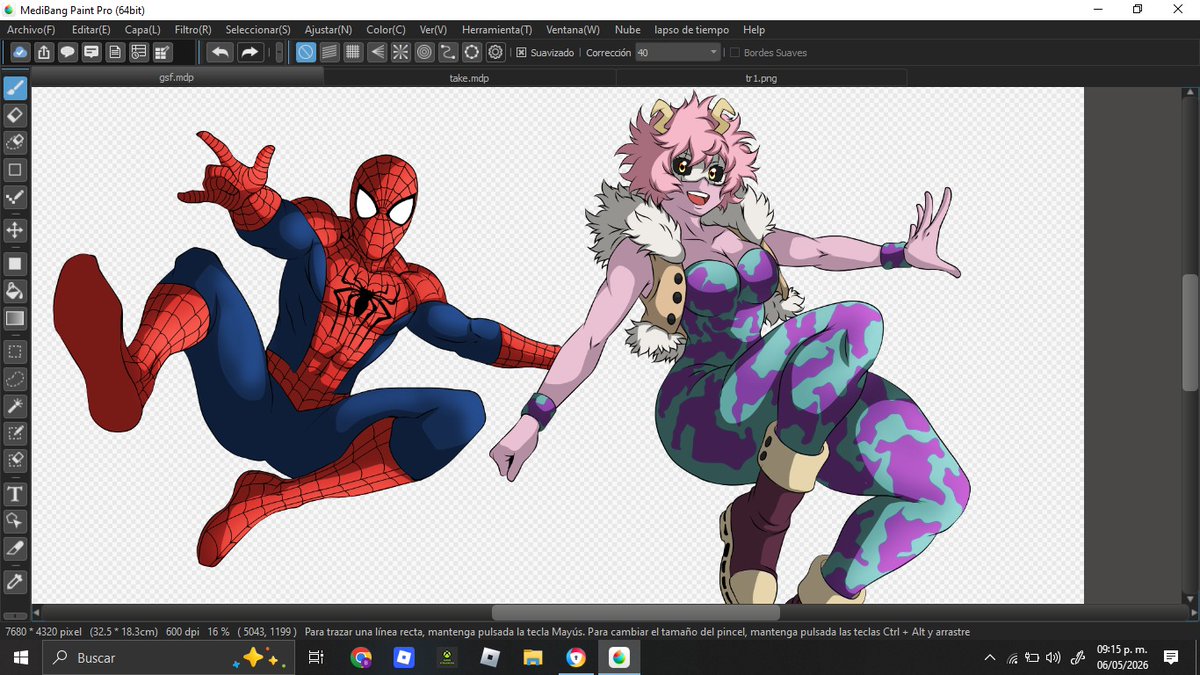
Task: Open the Herramienta(T) menu
Action: pos(497,30)
